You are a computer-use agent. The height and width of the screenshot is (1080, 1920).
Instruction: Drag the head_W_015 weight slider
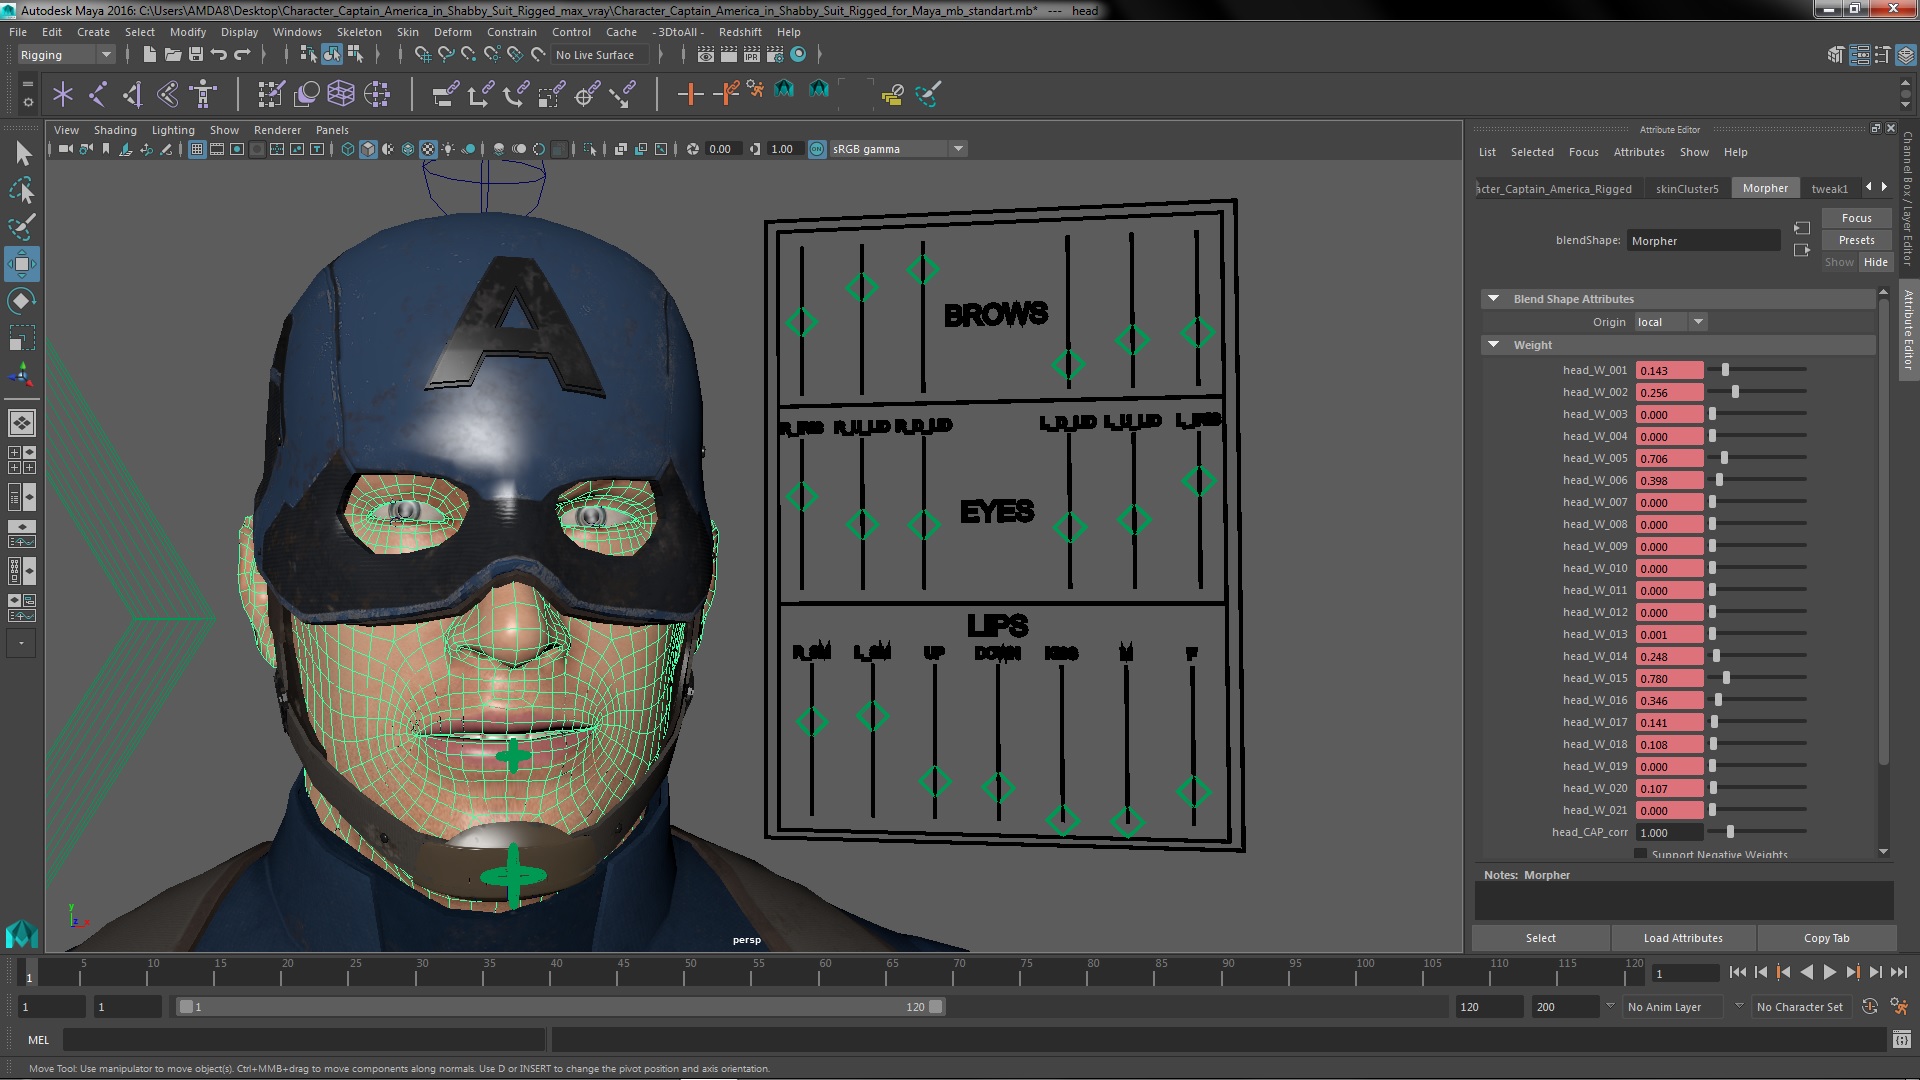pyautogui.click(x=1727, y=676)
